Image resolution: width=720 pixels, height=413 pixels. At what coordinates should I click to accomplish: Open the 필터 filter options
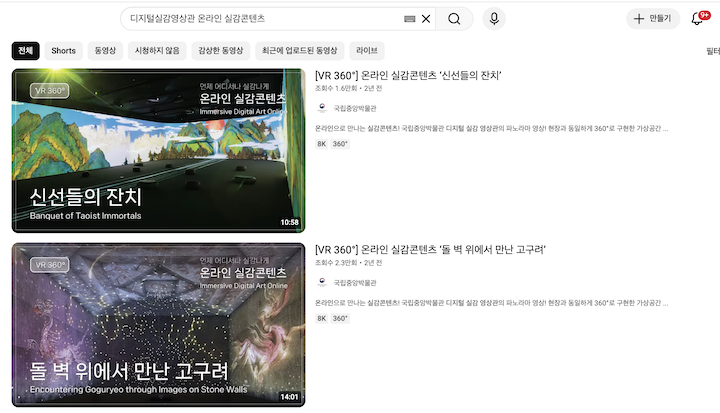713,51
